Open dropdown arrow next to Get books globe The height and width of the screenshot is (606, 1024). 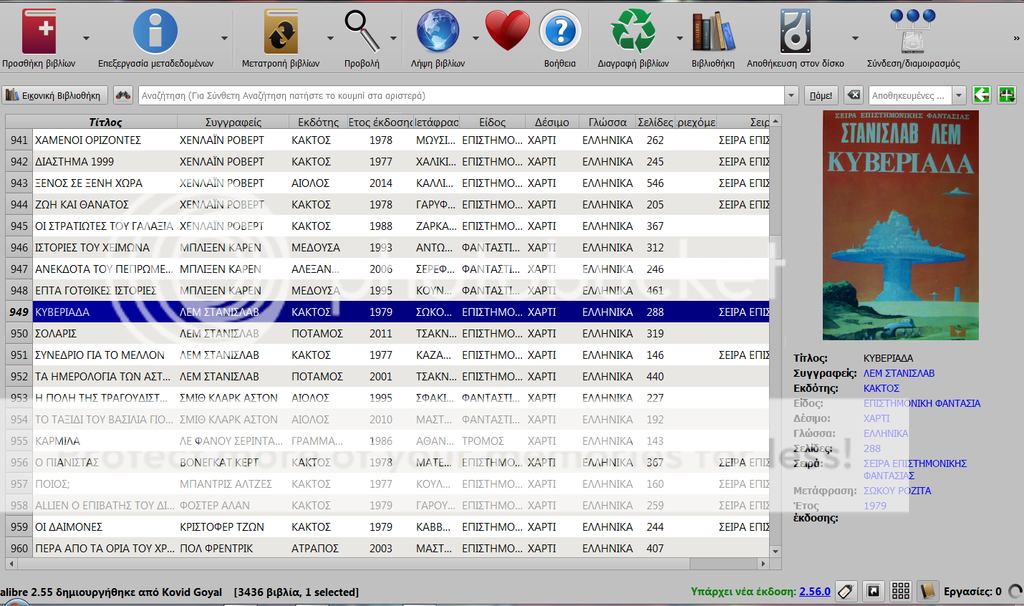(x=475, y=39)
